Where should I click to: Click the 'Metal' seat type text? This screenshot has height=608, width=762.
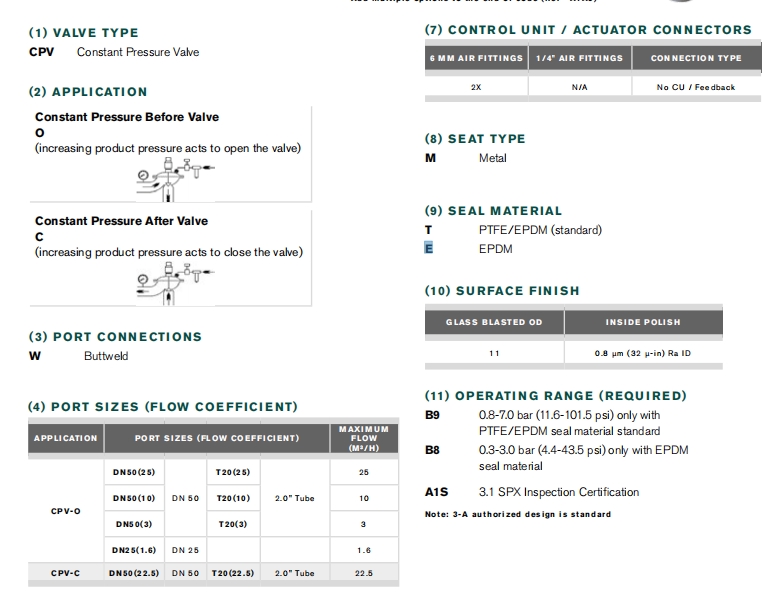[493, 158]
